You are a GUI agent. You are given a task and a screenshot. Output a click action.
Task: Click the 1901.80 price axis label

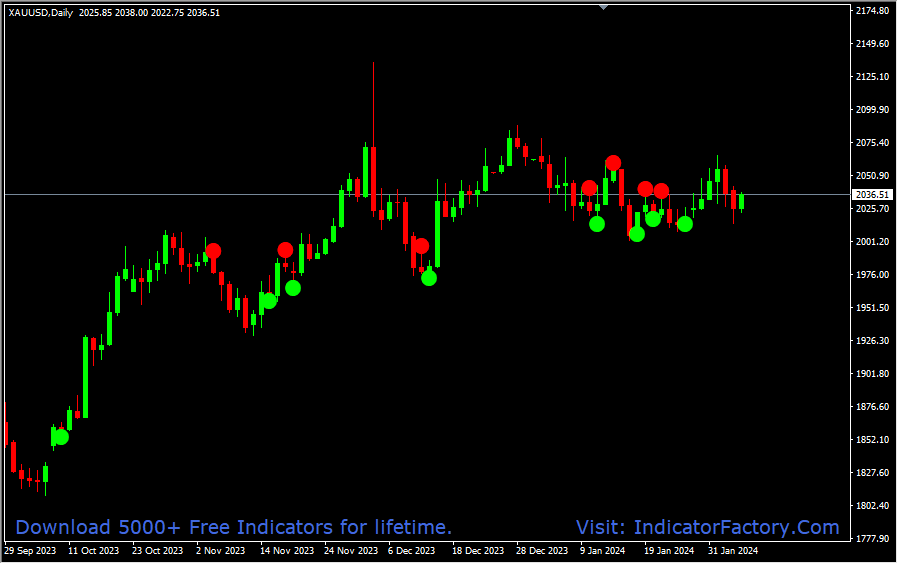(872, 374)
